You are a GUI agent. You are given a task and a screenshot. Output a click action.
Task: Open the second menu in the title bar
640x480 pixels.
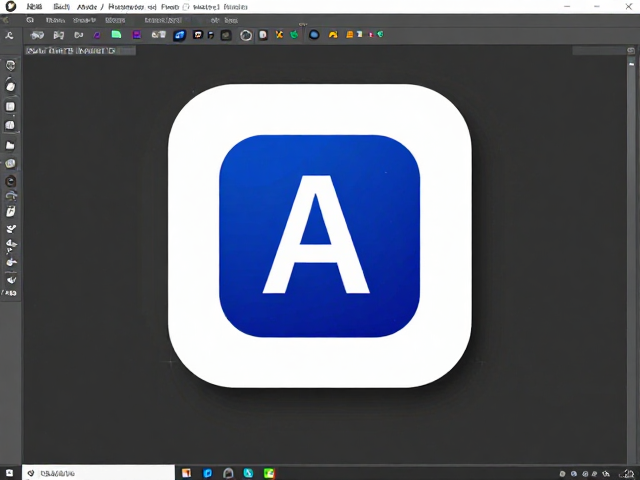click(x=62, y=7)
